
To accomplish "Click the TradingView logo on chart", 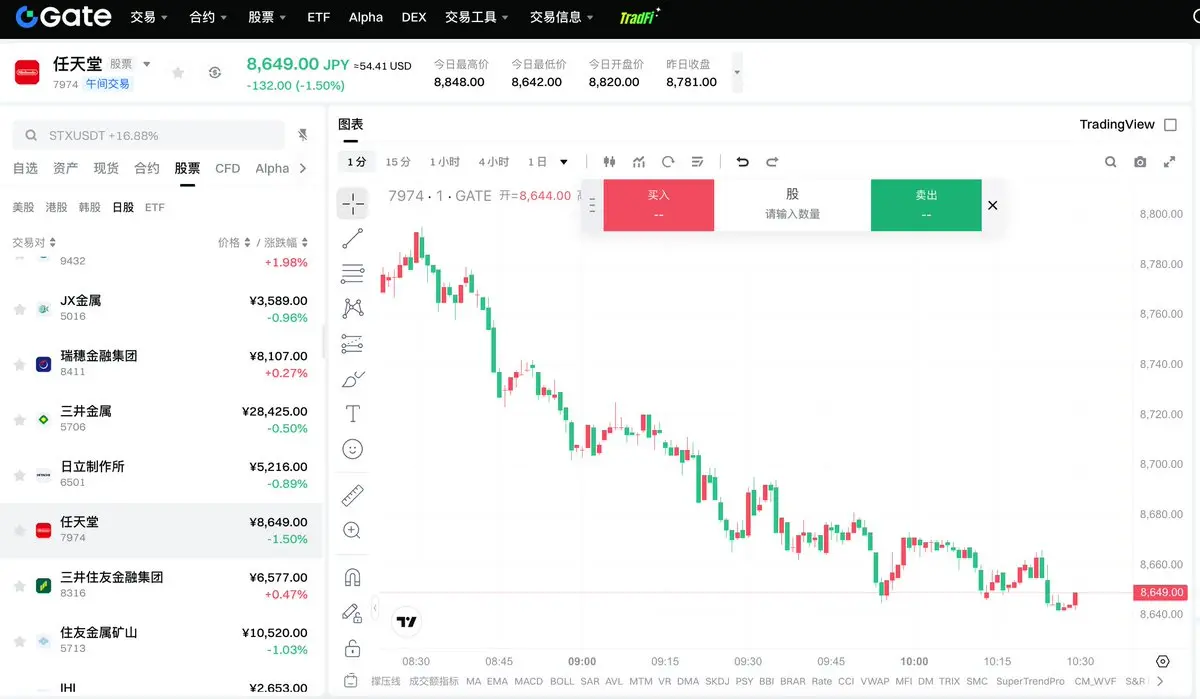I will [406, 622].
